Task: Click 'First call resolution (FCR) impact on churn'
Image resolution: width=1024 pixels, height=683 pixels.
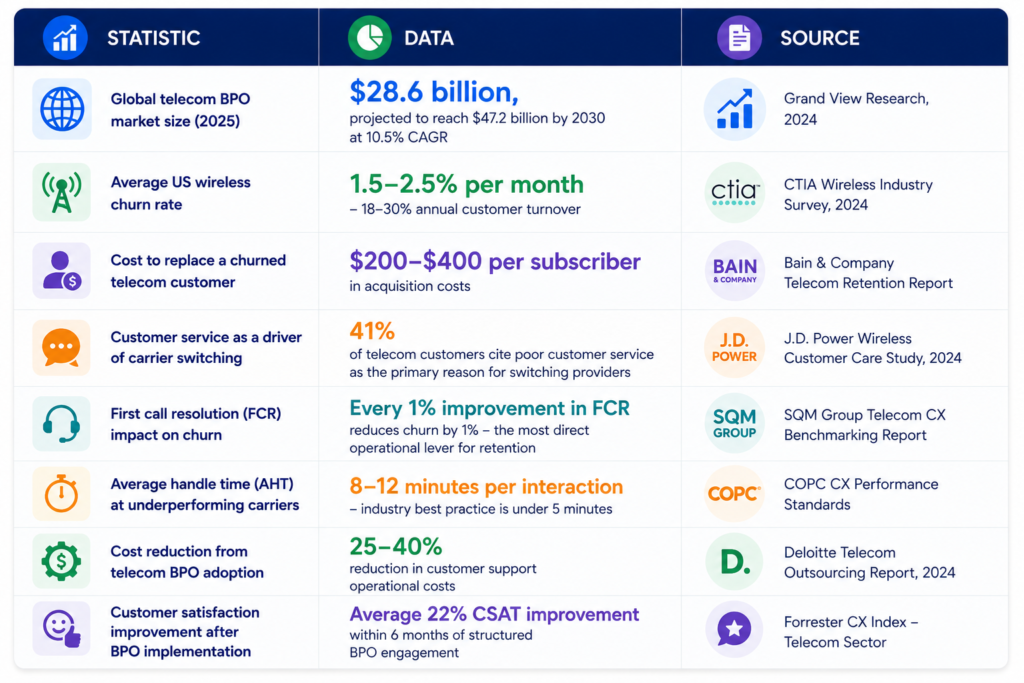Action: (195, 424)
